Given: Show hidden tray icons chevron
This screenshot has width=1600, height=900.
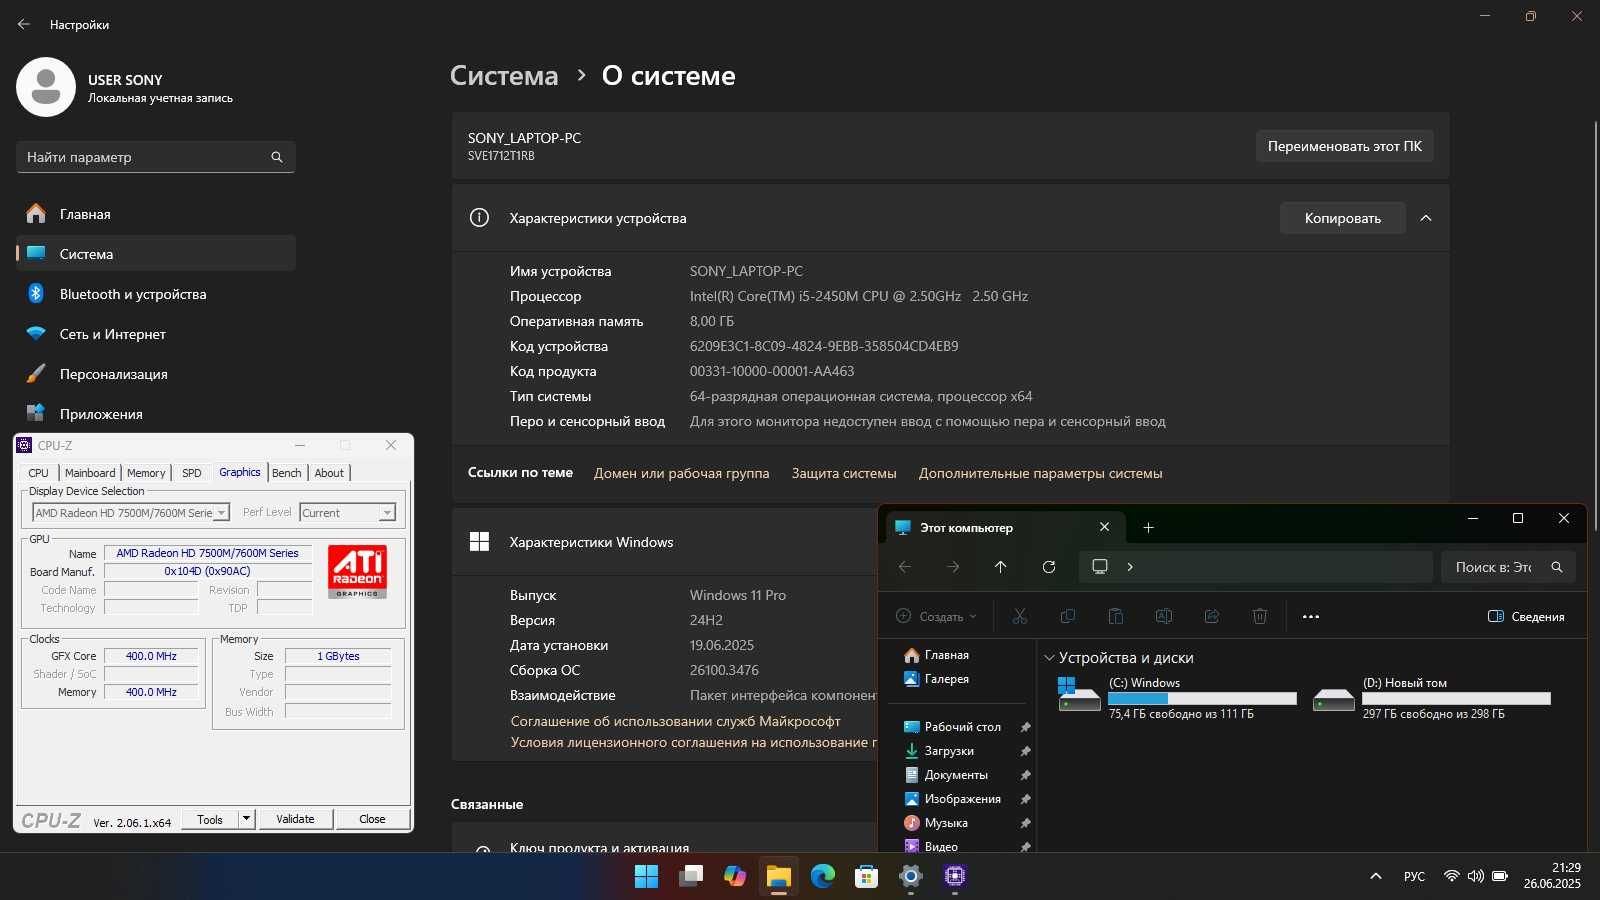Looking at the screenshot, I should pyautogui.click(x=1376, y=876).
